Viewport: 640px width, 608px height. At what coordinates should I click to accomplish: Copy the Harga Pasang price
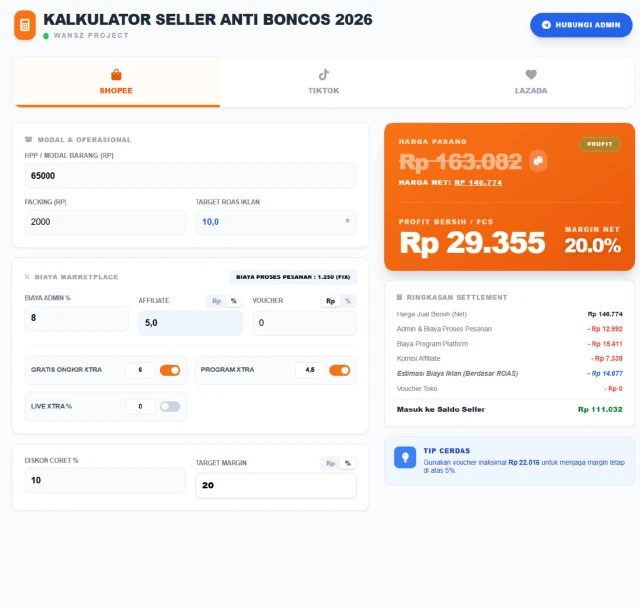538,160
